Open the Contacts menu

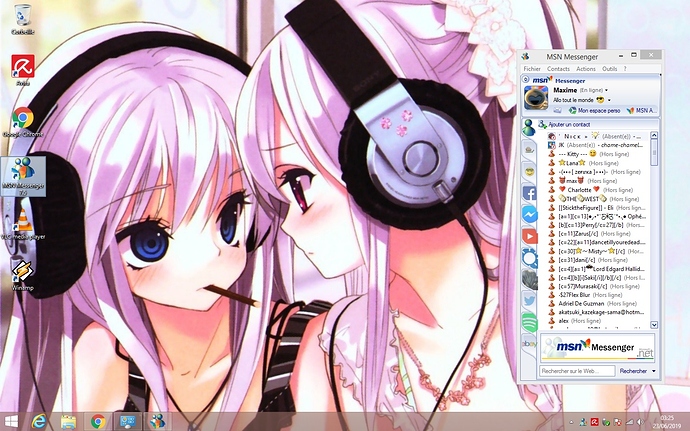click(x=558, y=69)
